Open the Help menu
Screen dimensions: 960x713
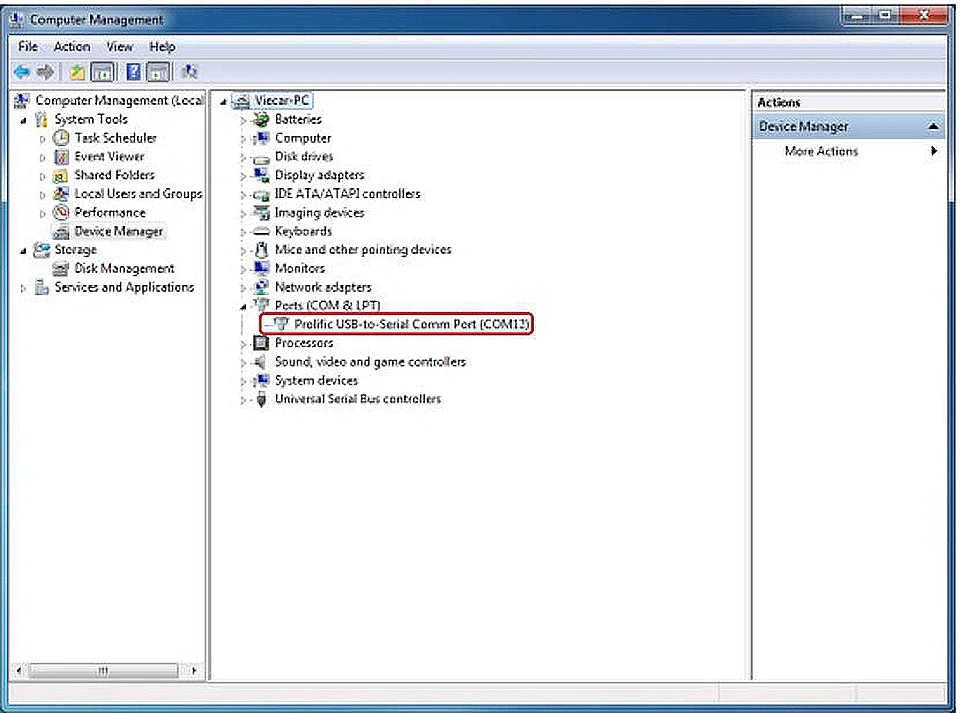pyautogui.click(x=162, y=47)
